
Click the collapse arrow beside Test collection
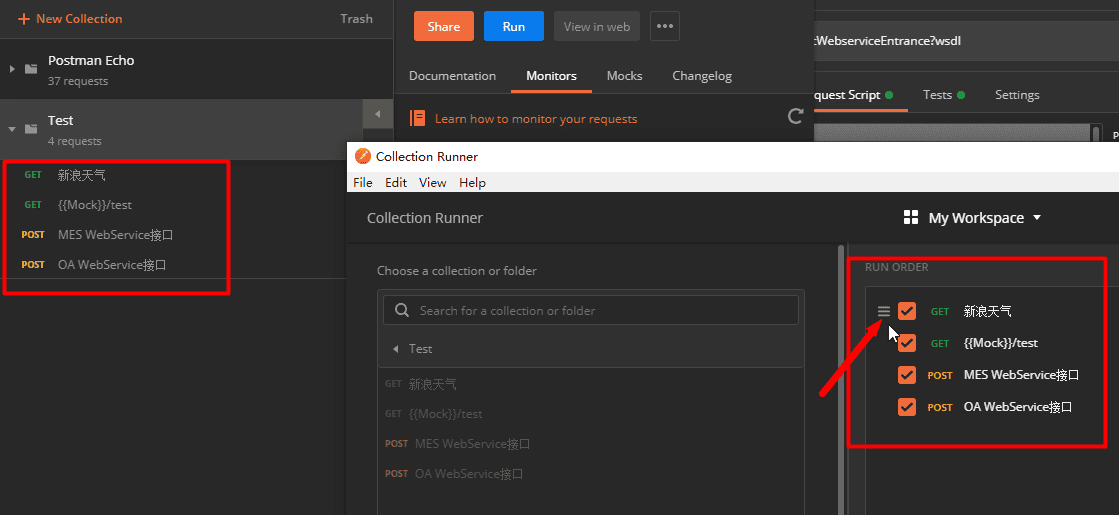[12, 129]
